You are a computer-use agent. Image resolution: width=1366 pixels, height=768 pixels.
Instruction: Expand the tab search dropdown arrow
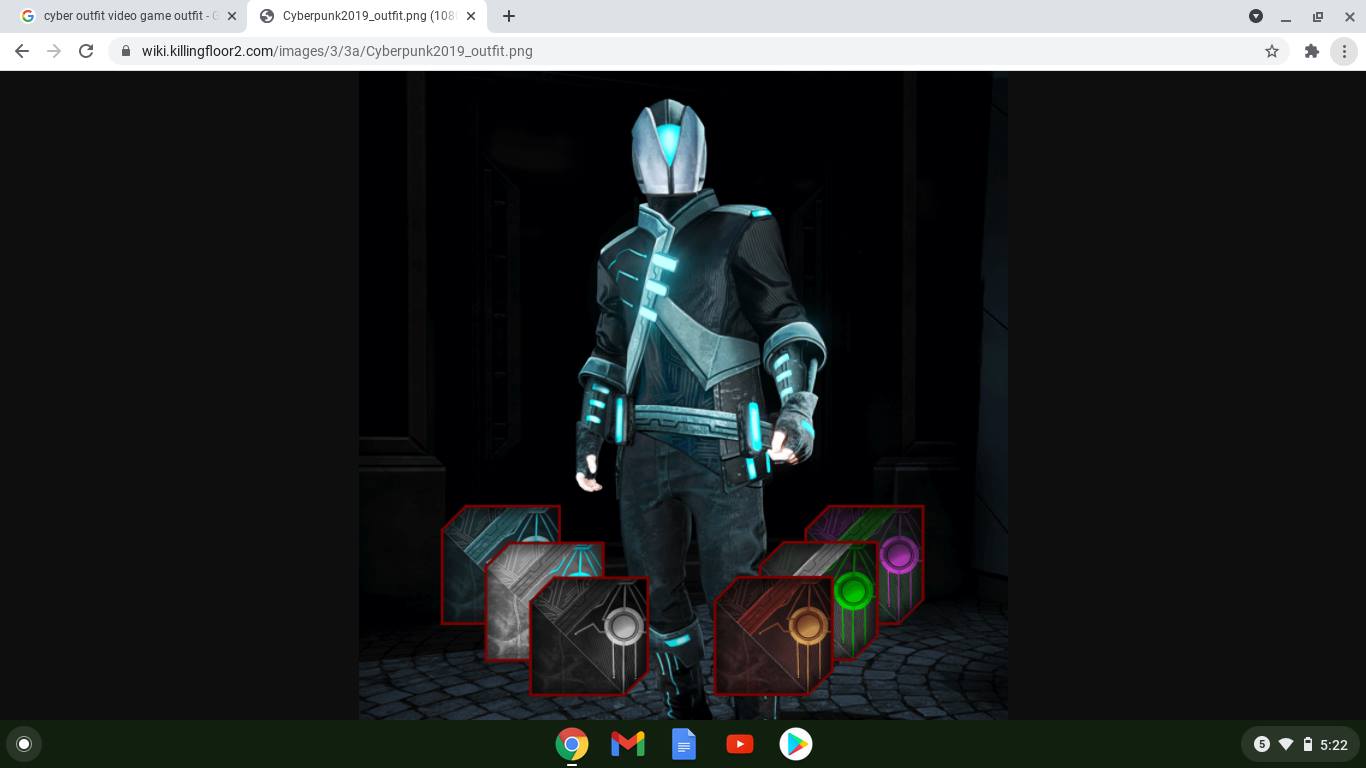pos(1256,16)
